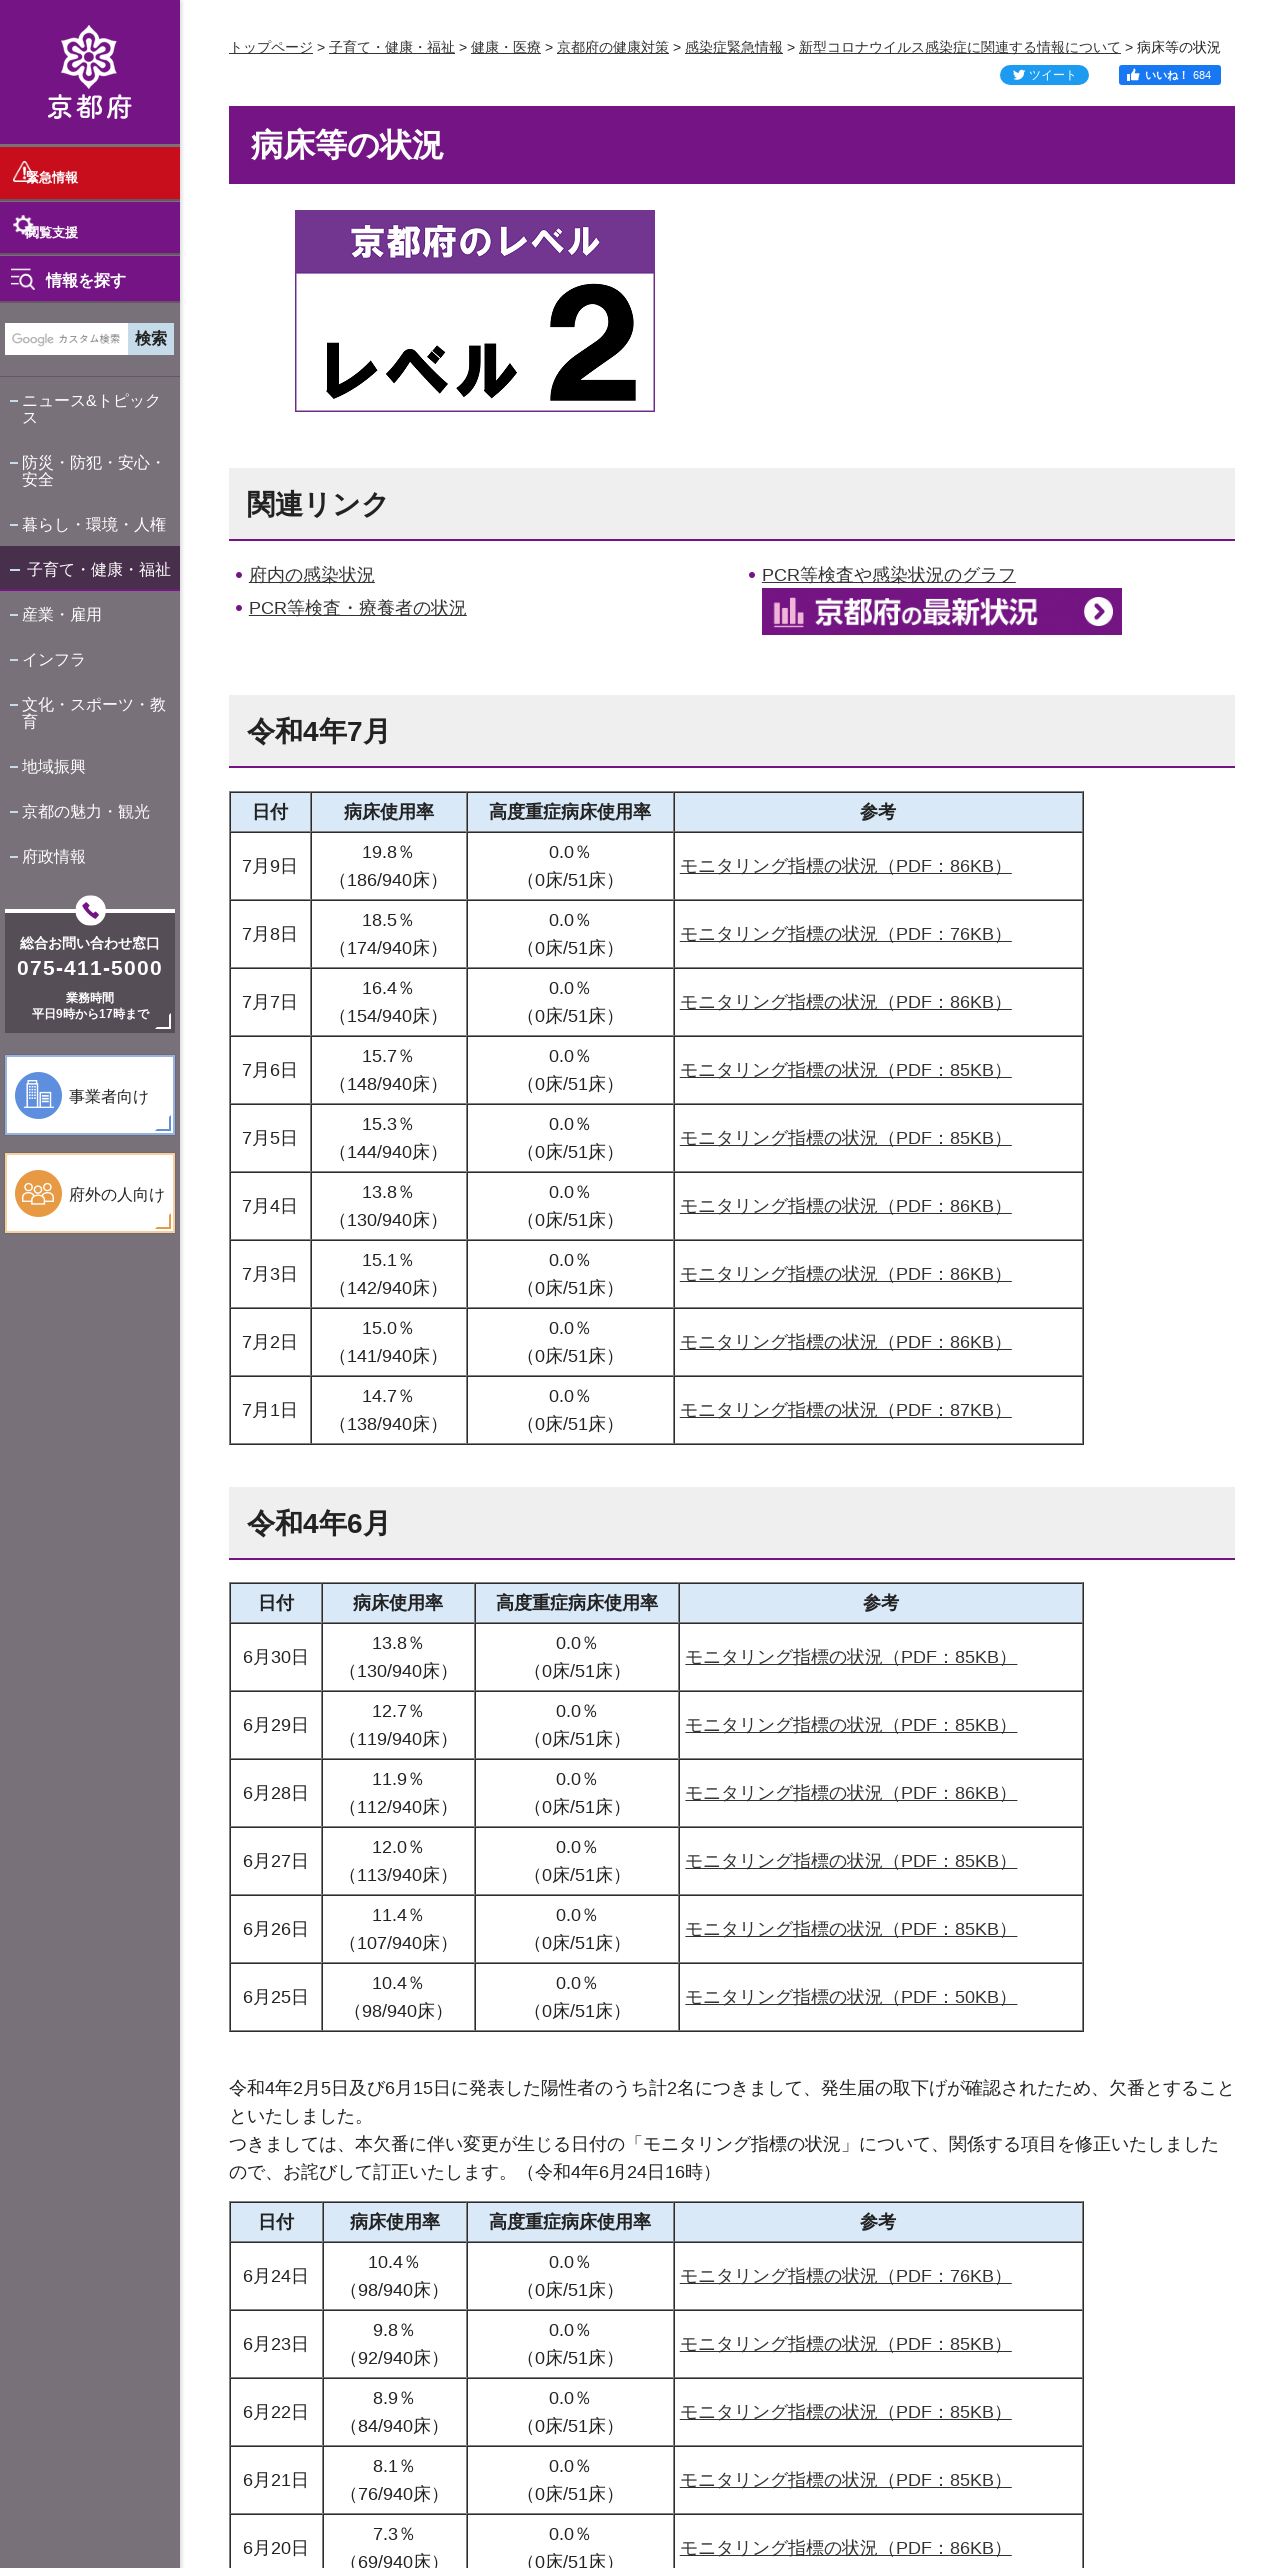This screenshot has width=1284, height=2568.
Task: Go to トップページ breadcrumb link
Action: pos(271,47)
